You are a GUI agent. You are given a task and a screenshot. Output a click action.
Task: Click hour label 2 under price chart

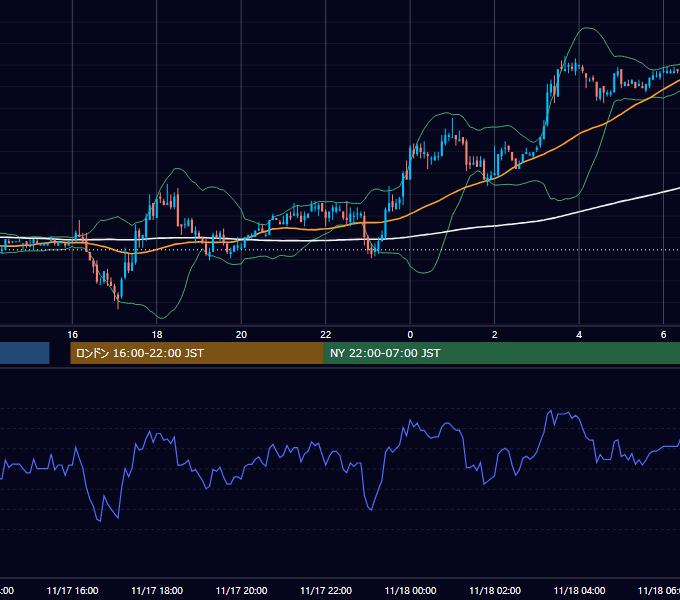[494, 335]
